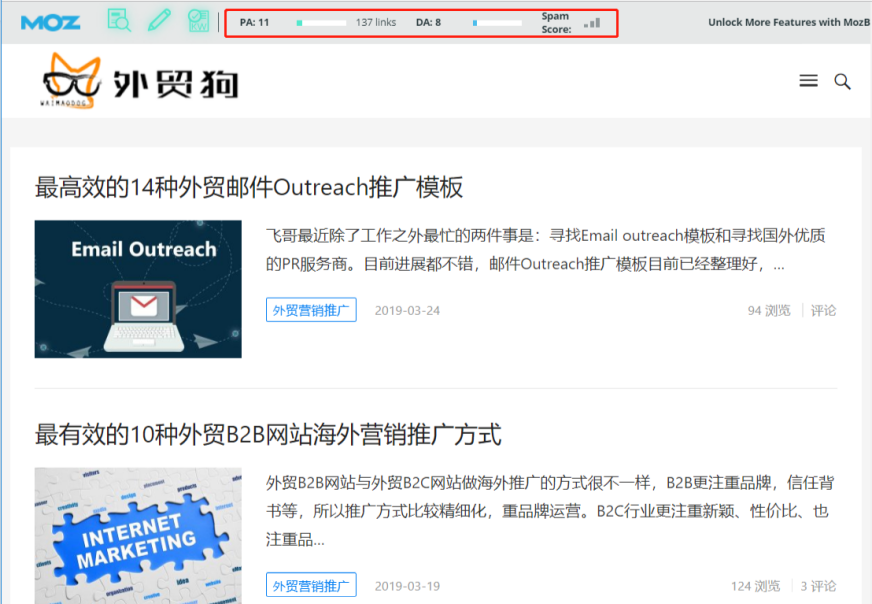Open article 最有效的10种外贸B2B网站海外营销推广方式
This screenshot has width=872, height=604.
click(x=268, y=434)
